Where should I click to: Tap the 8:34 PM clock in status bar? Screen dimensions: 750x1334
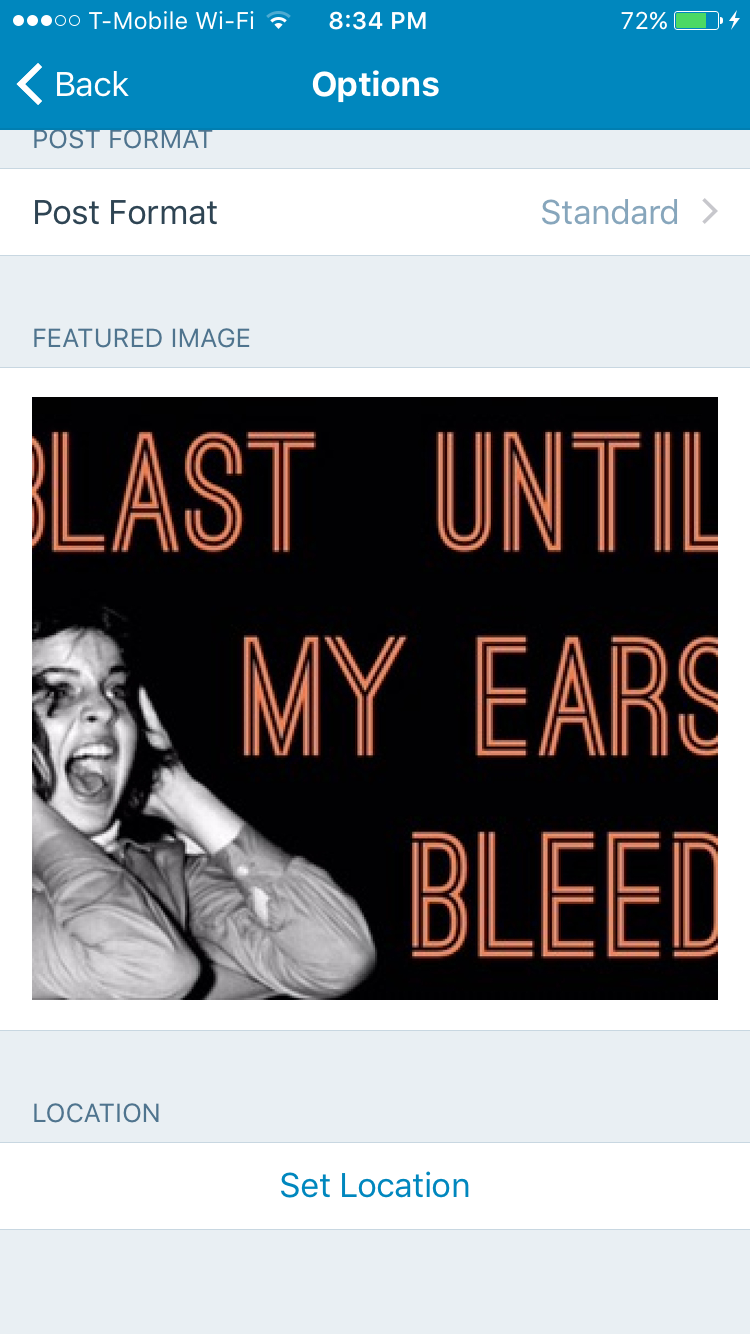[377, 21]
